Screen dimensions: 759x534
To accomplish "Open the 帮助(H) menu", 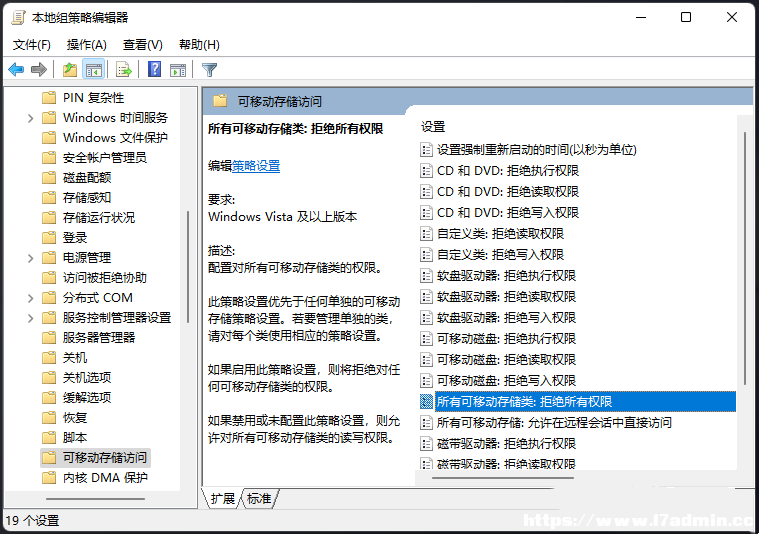I will tap(199, 45).
